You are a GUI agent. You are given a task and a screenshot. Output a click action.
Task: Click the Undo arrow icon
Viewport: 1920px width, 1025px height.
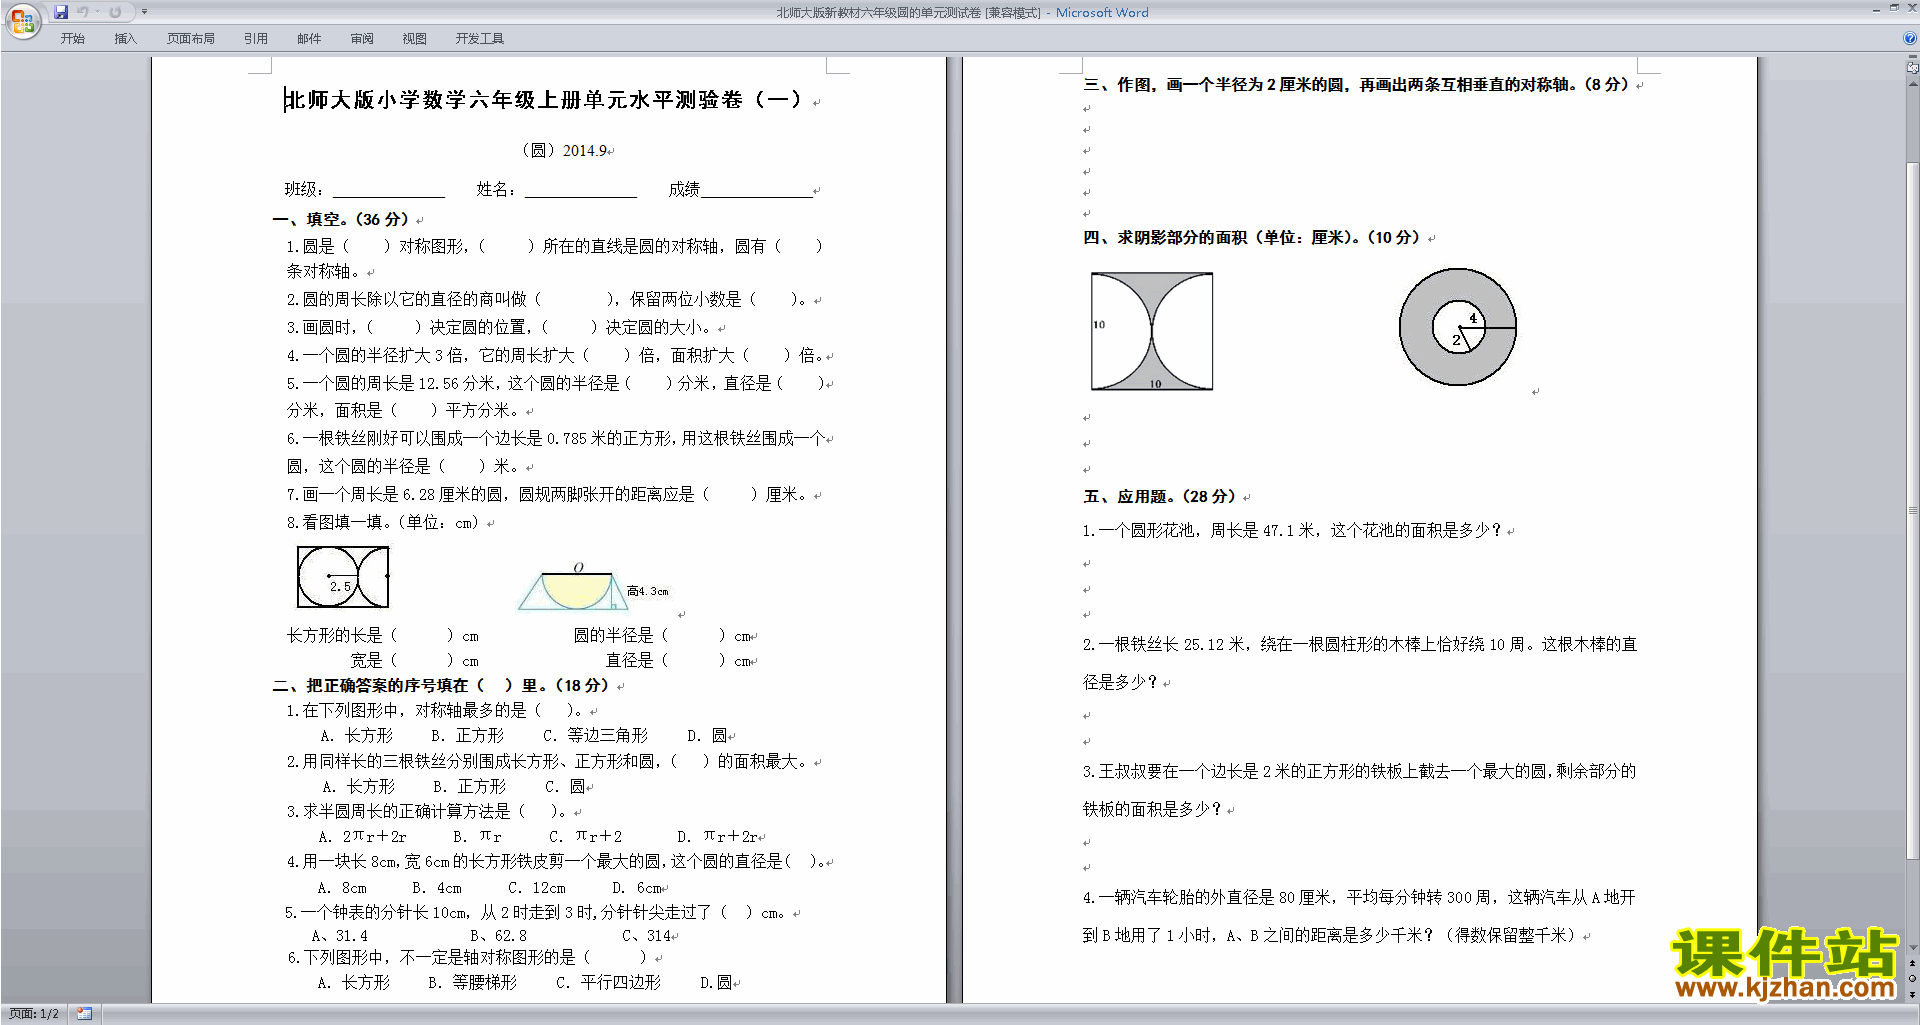83,12
